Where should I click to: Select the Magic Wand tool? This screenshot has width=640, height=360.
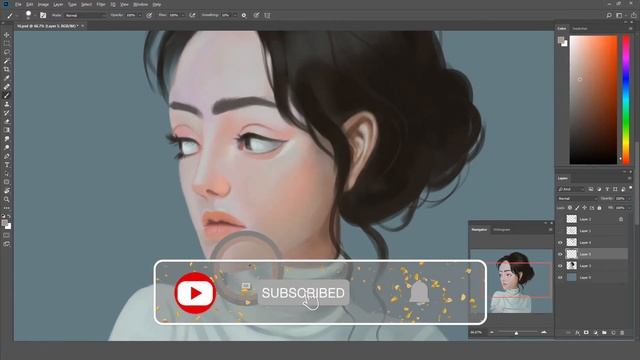tap(7, 61)
